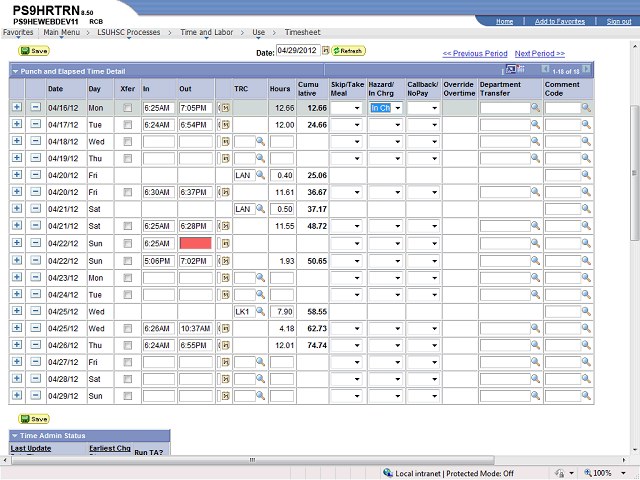Click the Sign out link

coord(619,21)
